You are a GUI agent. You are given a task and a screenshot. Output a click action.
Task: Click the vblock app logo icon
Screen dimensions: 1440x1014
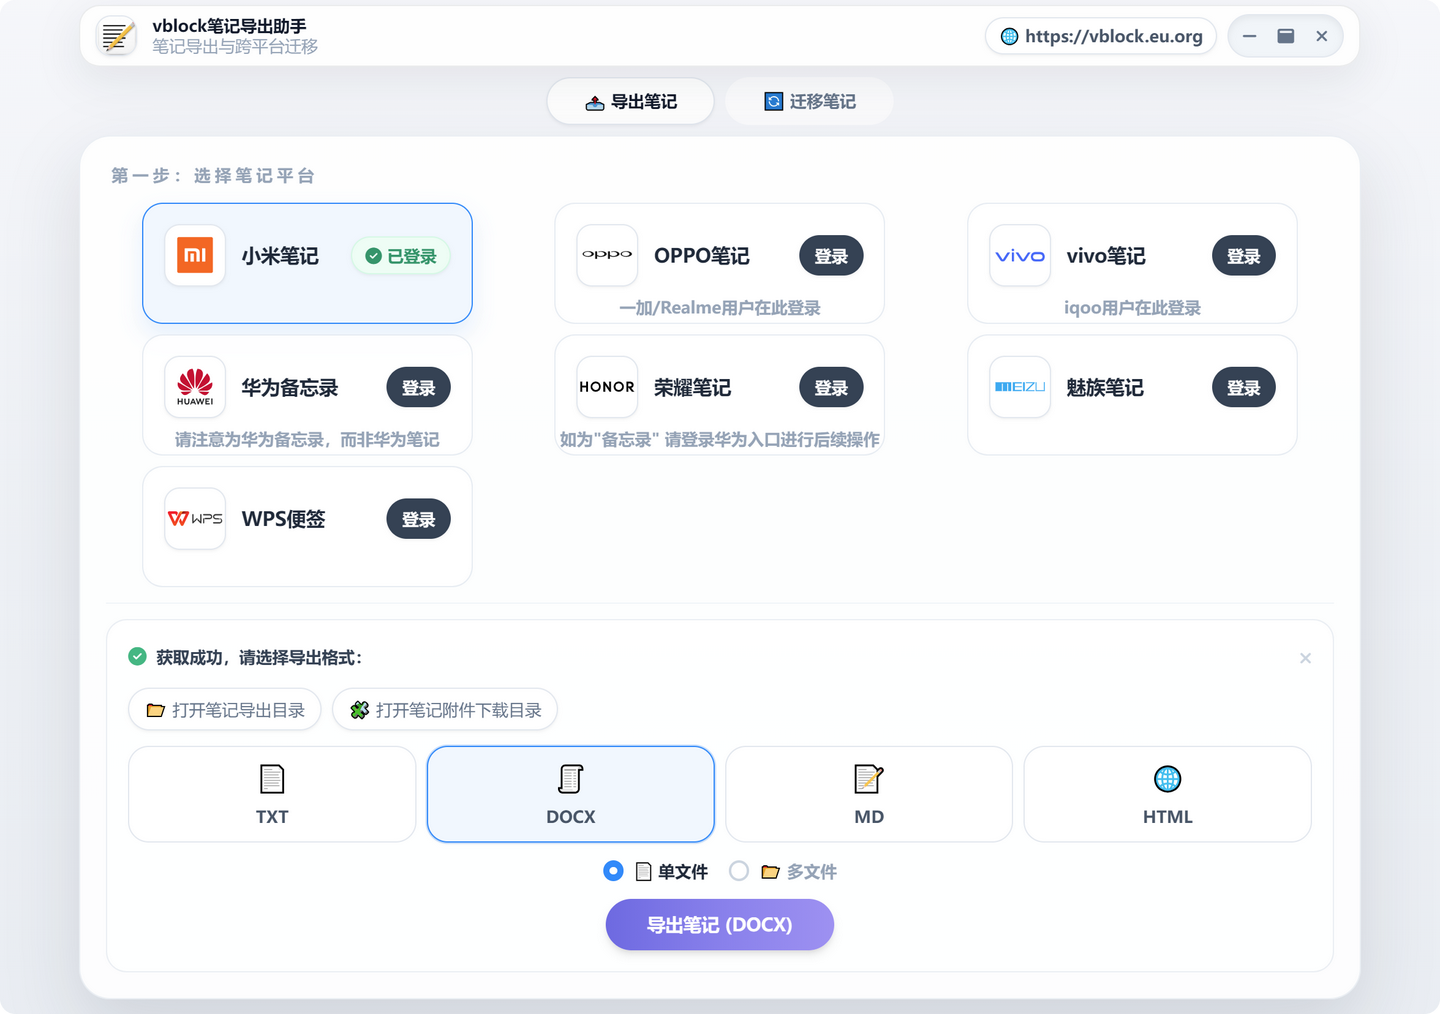click(x=117, y=36)
